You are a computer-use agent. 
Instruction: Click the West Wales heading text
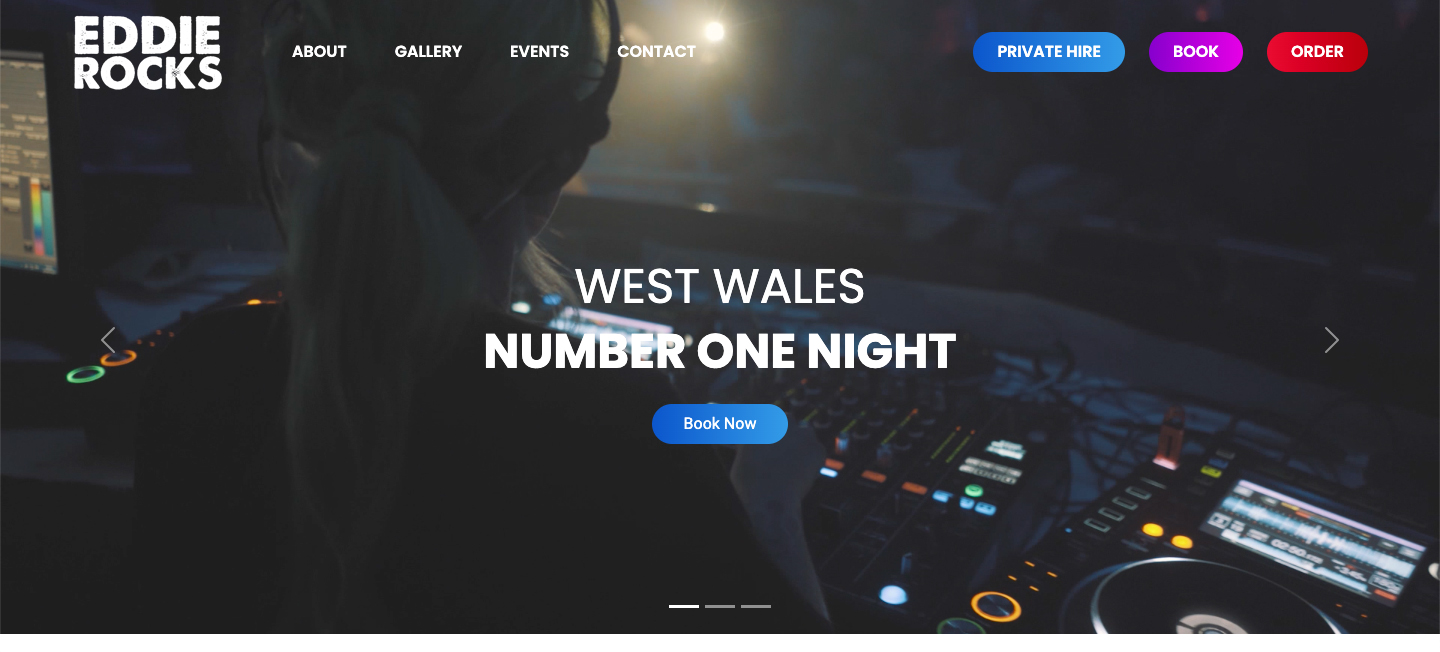[720, 287]
